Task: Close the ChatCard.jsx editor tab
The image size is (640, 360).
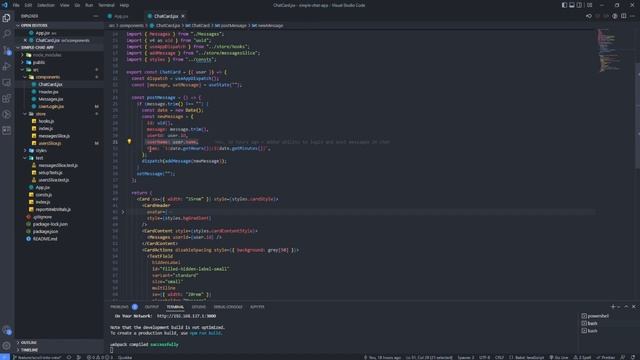Action: (x=183, y=16)
